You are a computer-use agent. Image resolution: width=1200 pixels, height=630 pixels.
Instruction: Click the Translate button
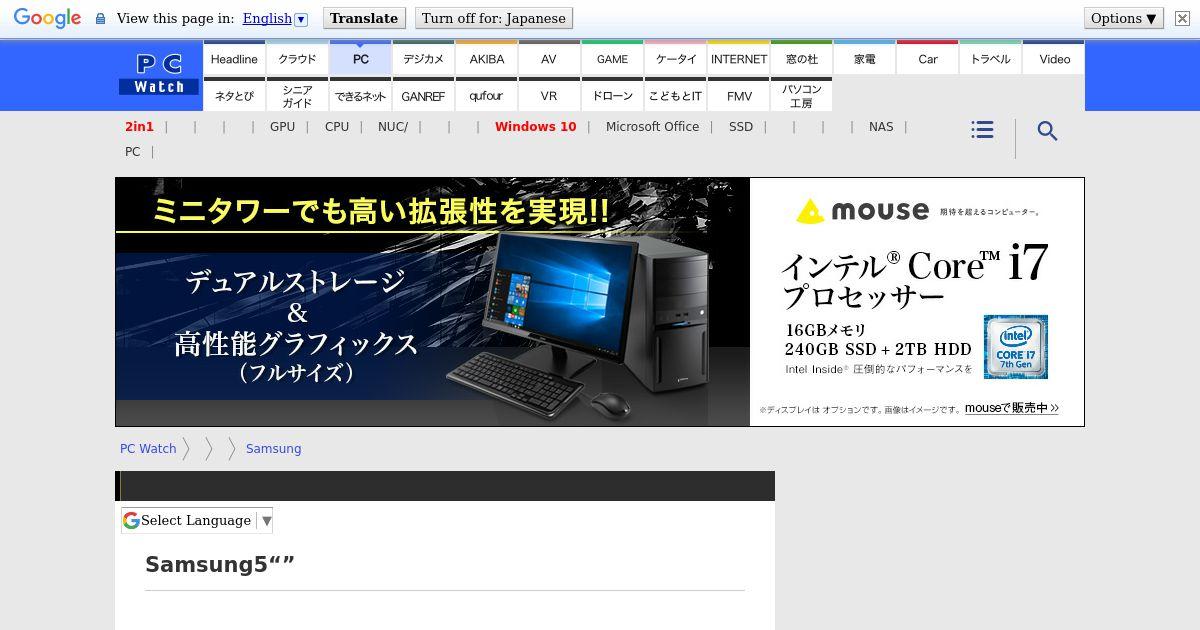(x=364, y=18)
